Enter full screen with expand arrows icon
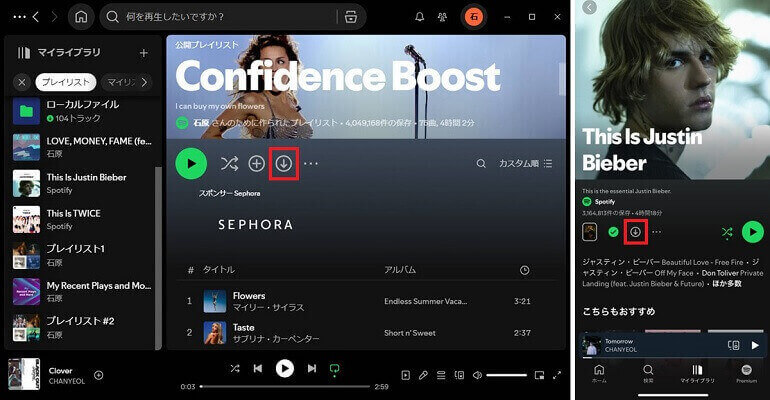This screenshot has width=770, height=400. 557,375
